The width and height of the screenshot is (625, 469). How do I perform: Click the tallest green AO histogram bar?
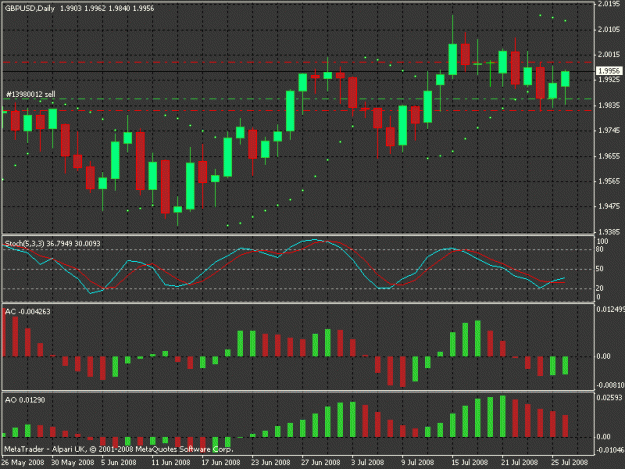point(503,416)
